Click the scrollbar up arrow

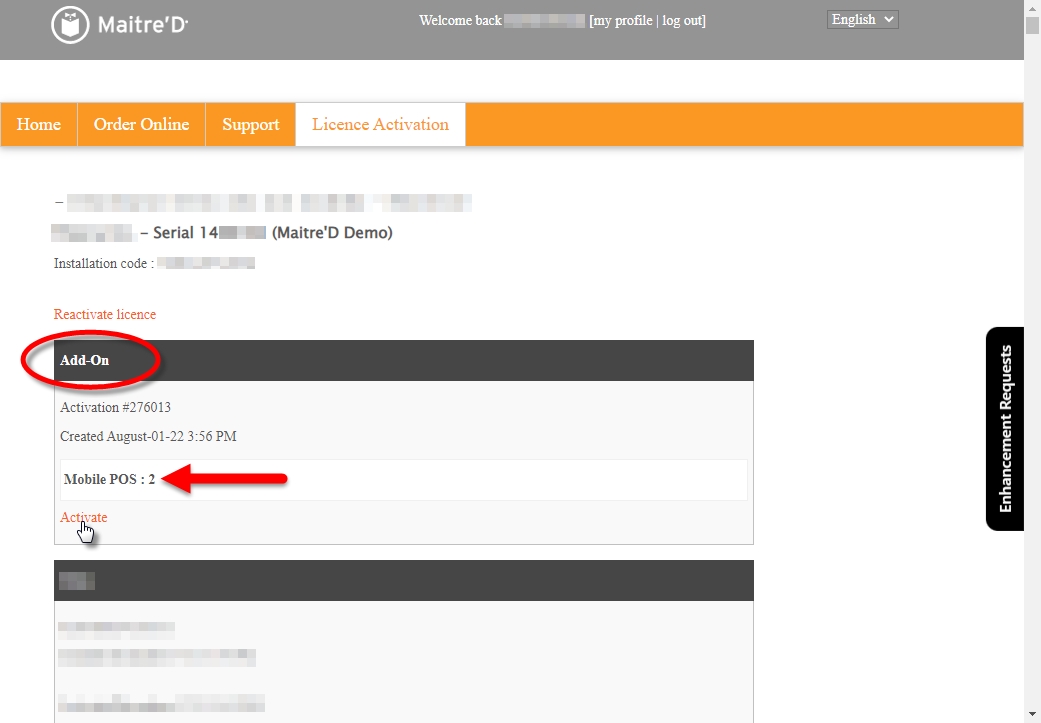pyautogui.click(x=1032, y=7)
